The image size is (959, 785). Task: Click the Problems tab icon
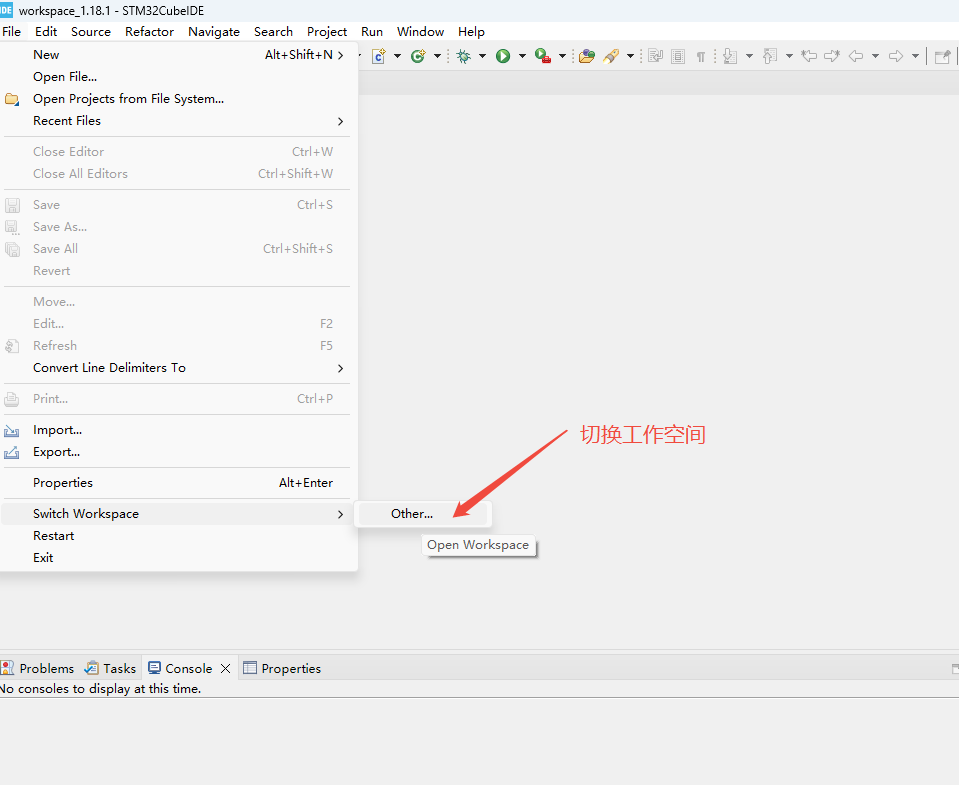pos(7,668)
